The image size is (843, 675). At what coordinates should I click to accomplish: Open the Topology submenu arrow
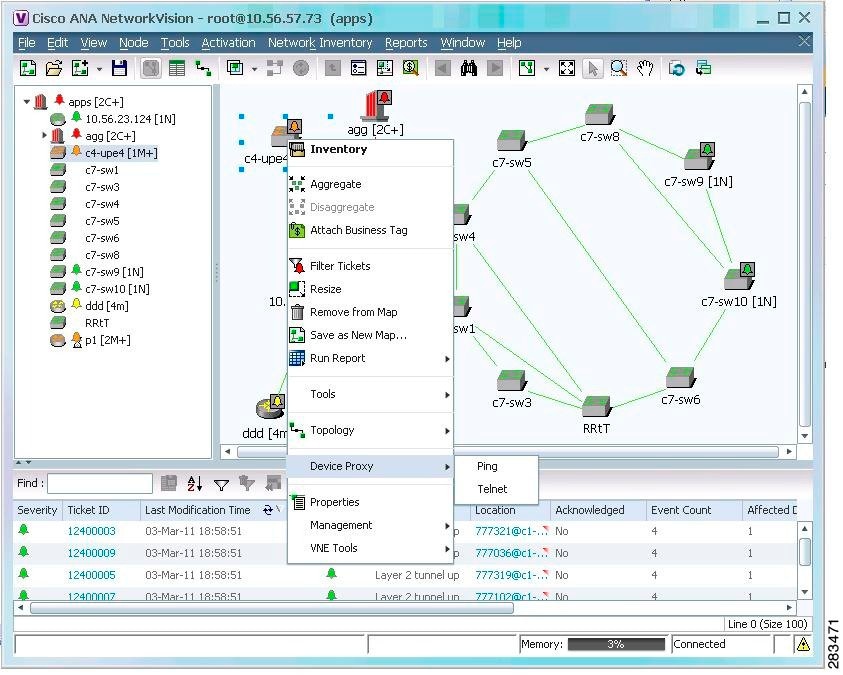click(447, 430)
